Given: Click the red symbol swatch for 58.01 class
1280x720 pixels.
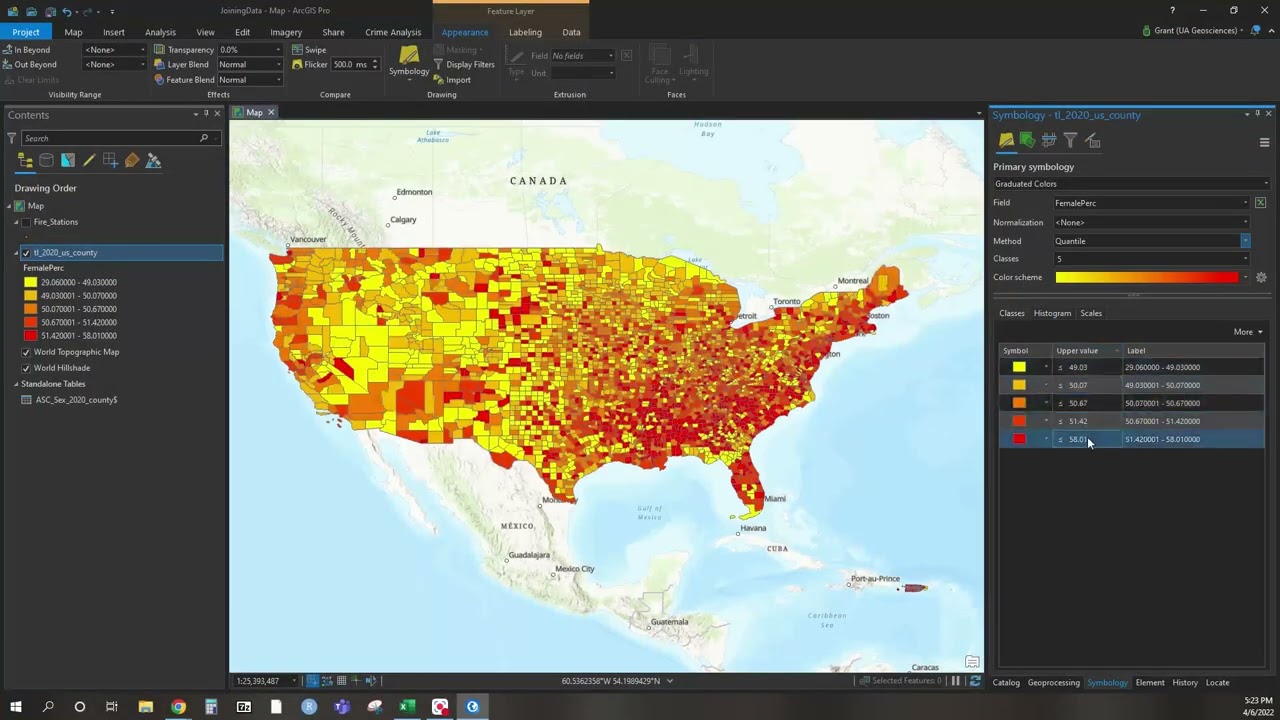Looking at the screenshot, I should 1019,439.
